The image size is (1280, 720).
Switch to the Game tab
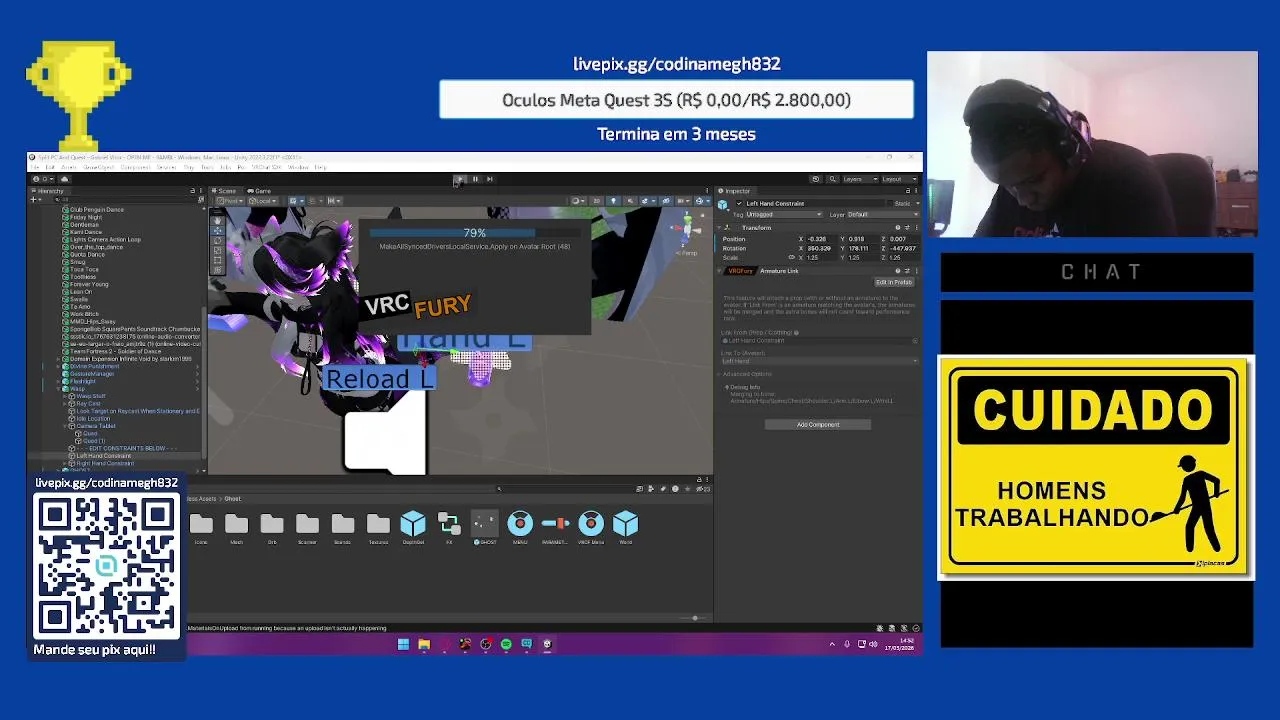pyautogui.click(x=261, y=191)
